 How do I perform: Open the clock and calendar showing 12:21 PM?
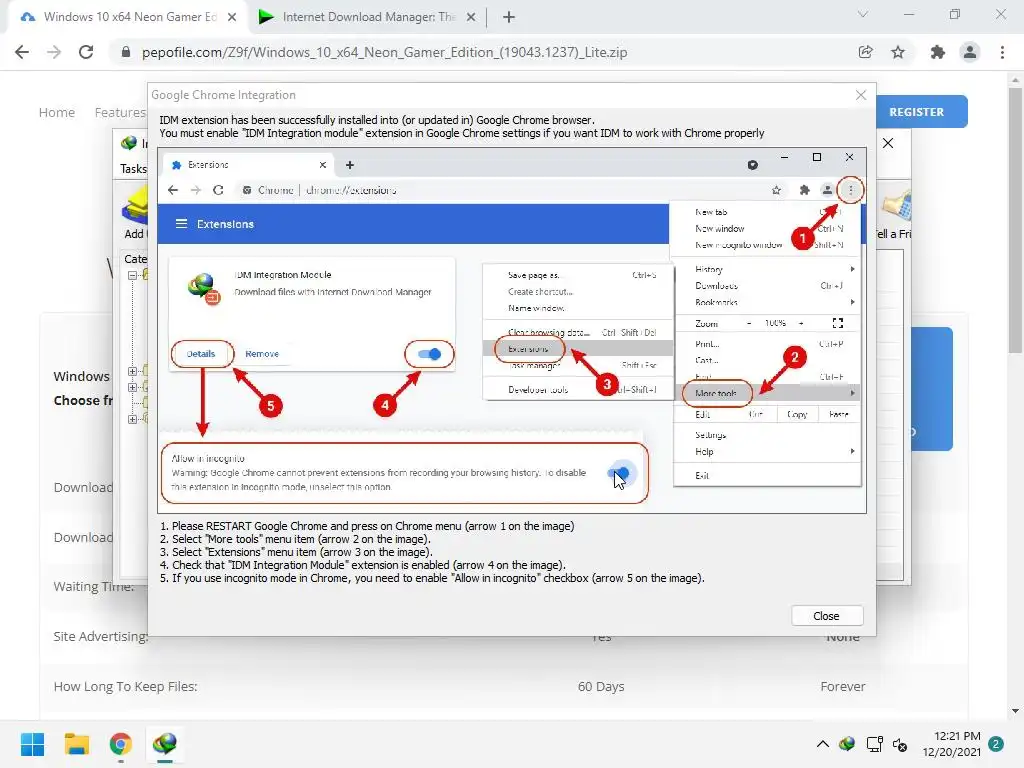point(952,744)
